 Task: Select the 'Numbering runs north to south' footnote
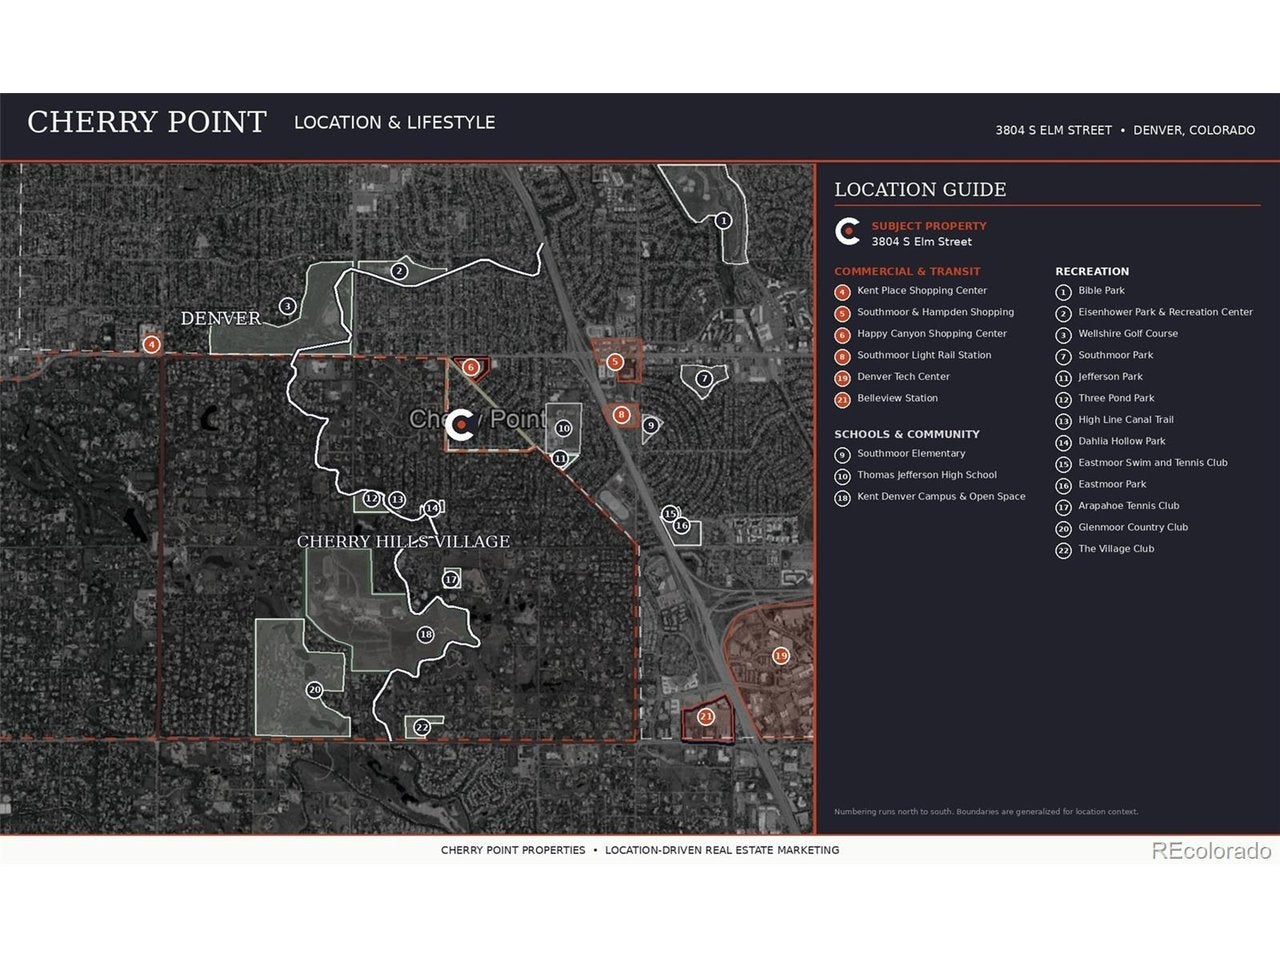point(986,812)
